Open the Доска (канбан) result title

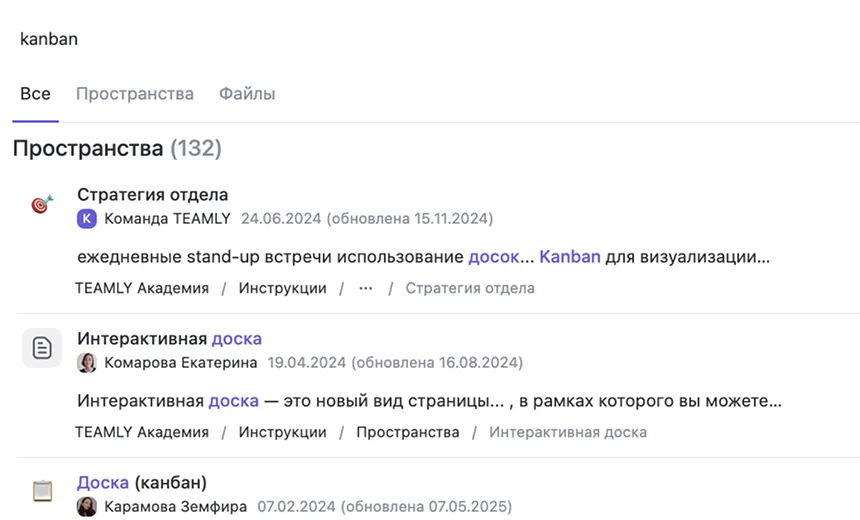coord(142,483)
